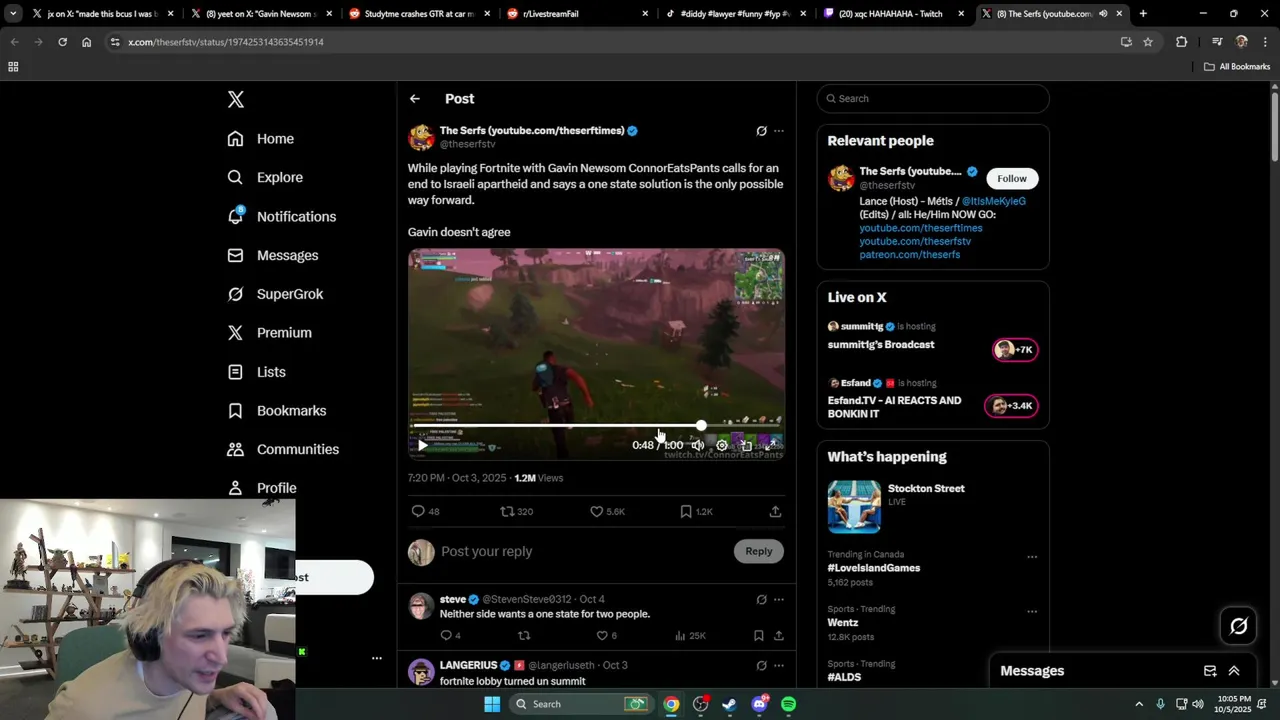This screenshot has height=720, width=1280.
Task: Mute the video using the speaker icon
Action: (x=698, y=445)
